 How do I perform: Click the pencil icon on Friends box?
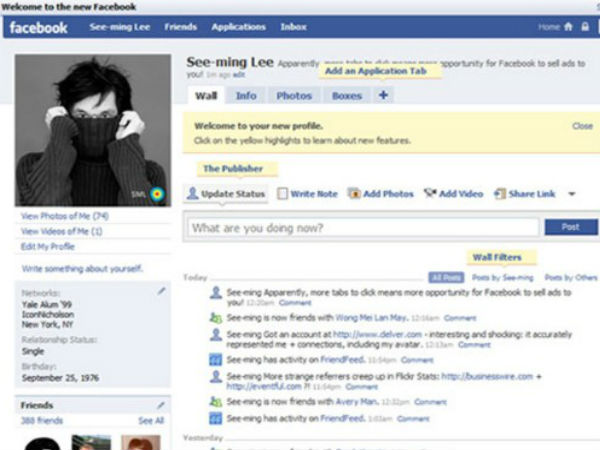[x=161, y=405]
